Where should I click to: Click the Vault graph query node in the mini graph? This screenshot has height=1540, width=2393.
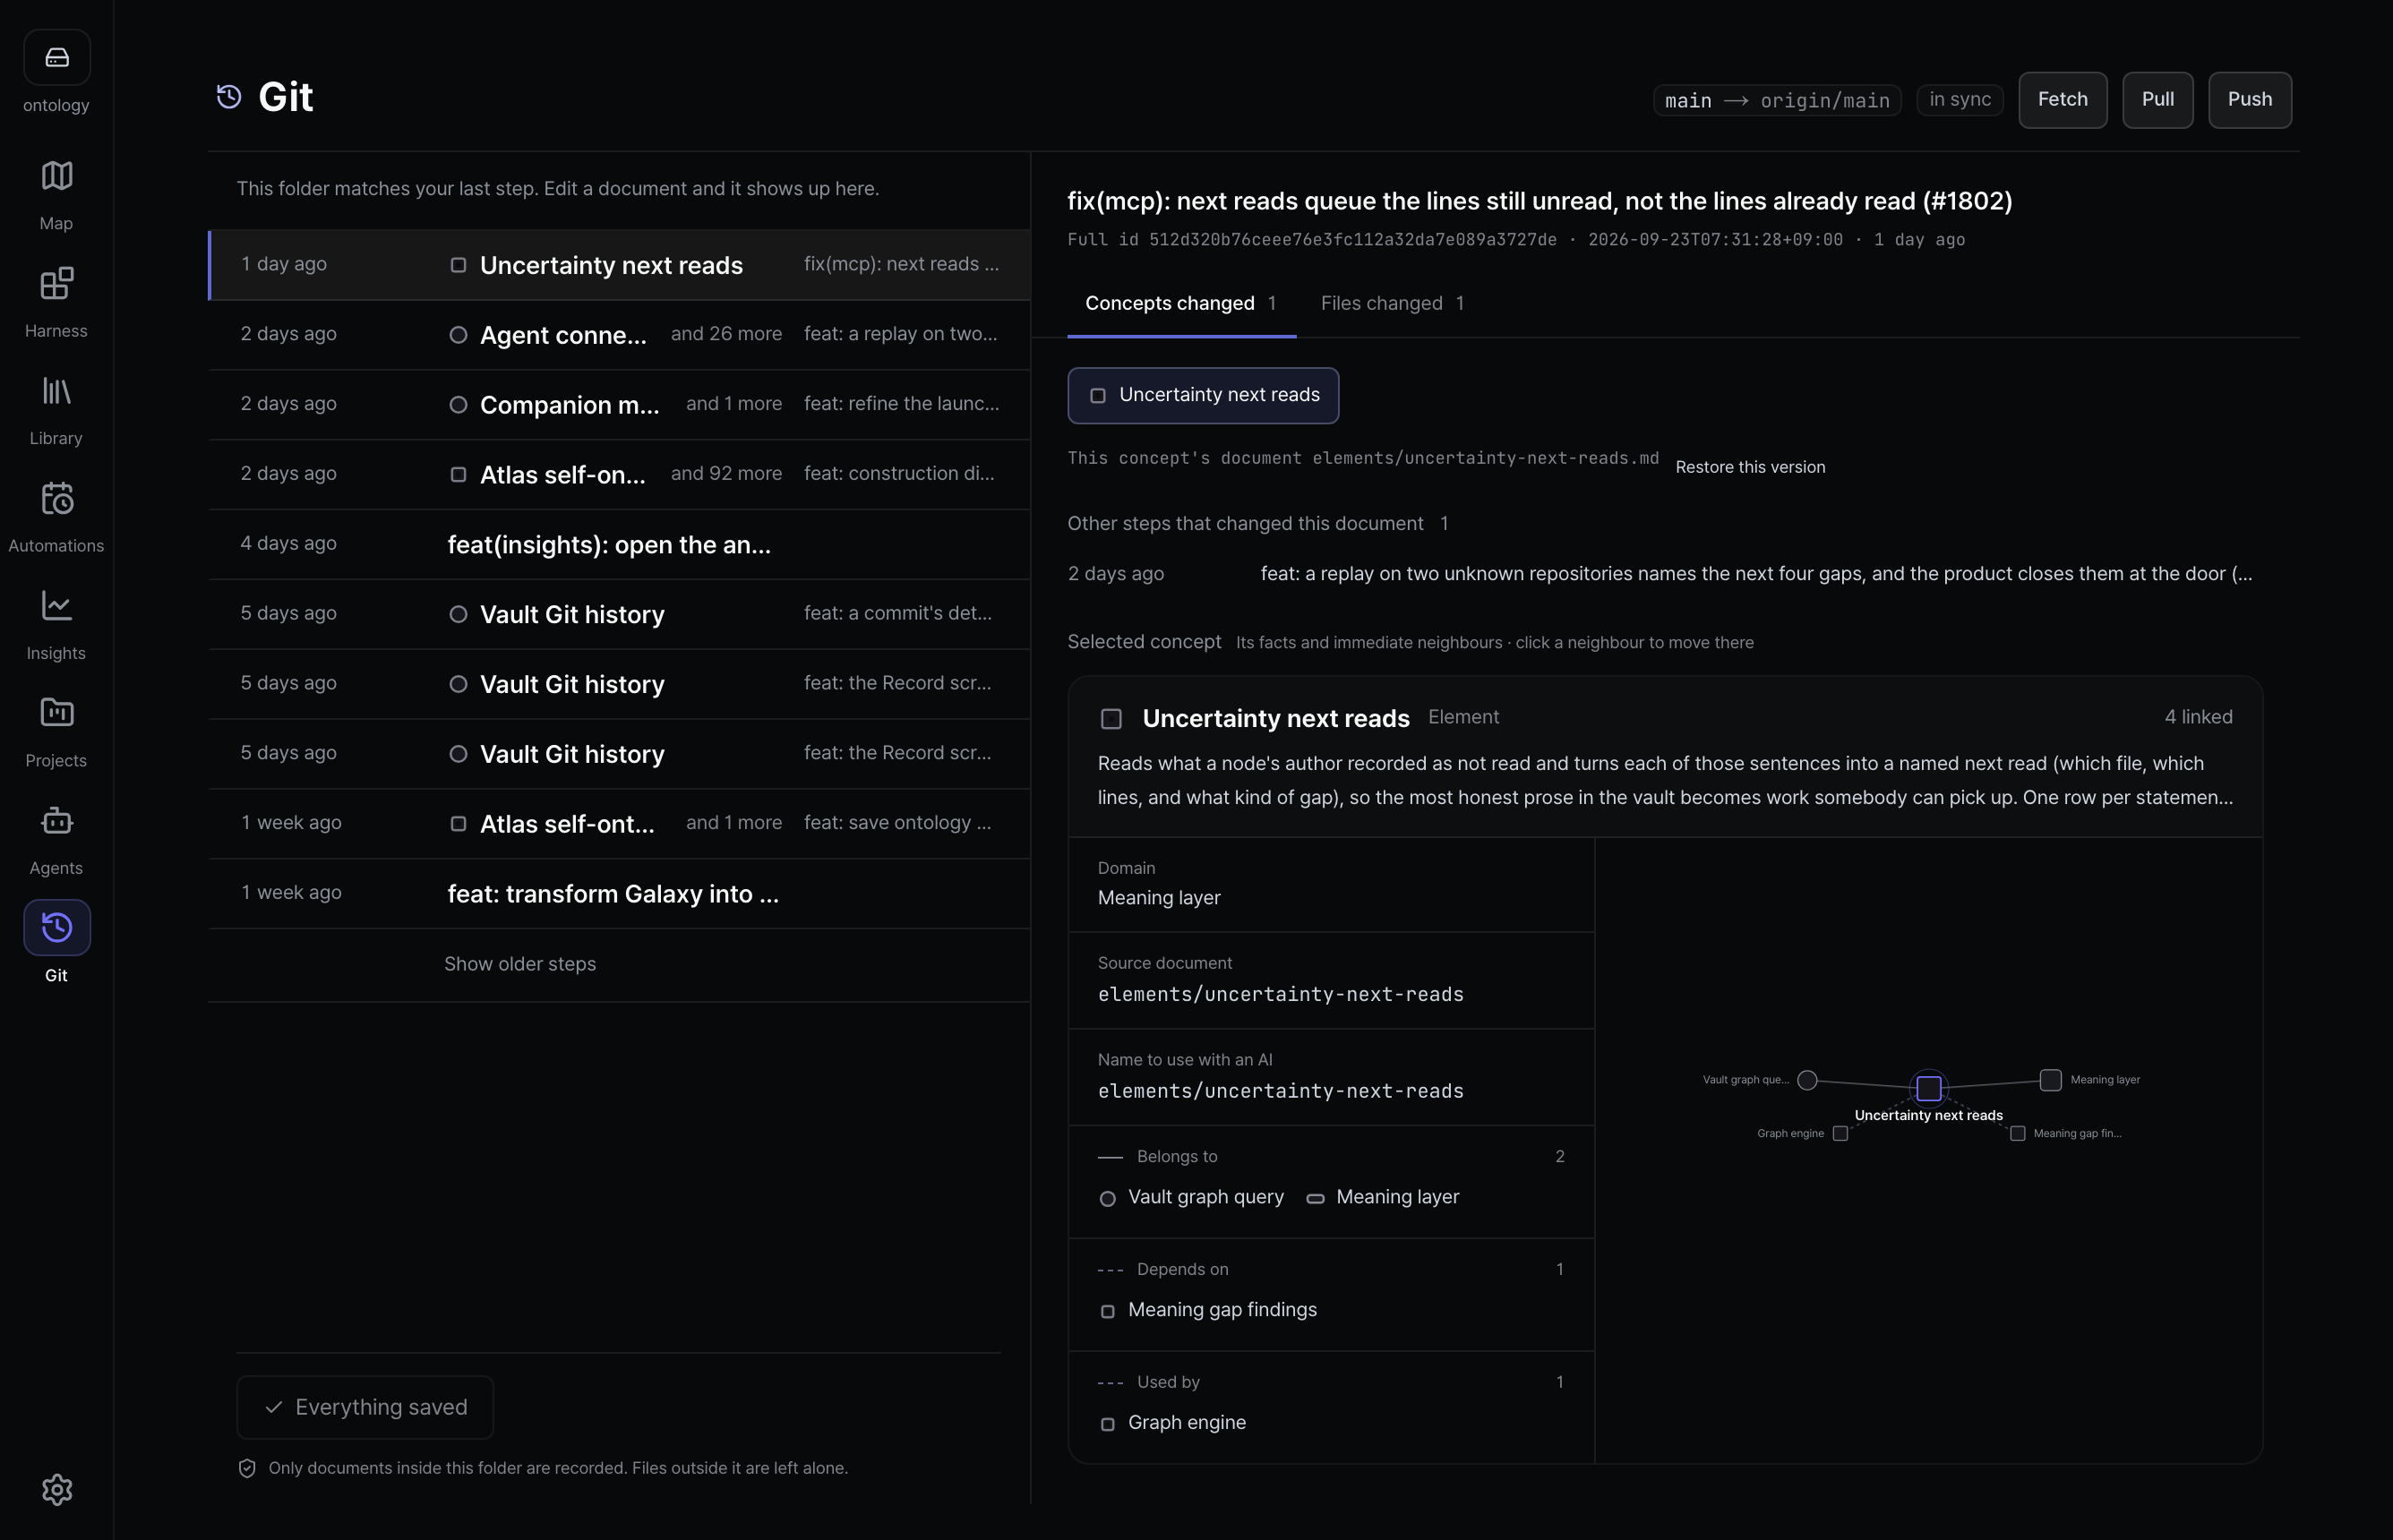click(x=1807, y=1080)
